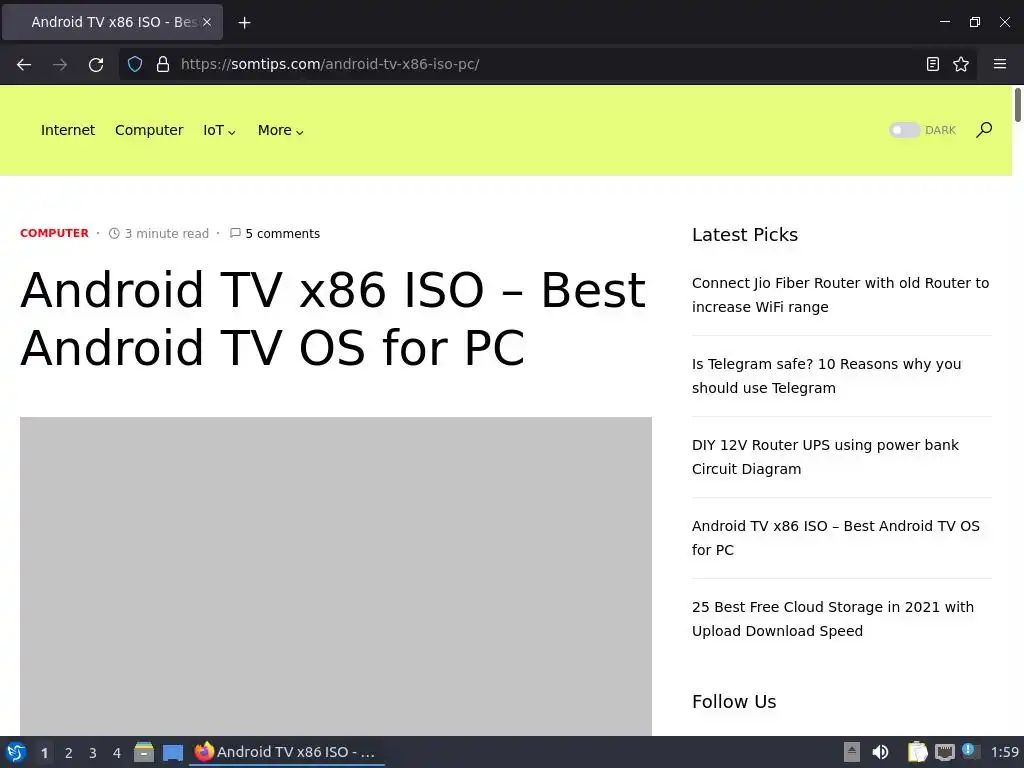This screenshot has height=768, width=1024.
Task: Open 25 Best Free Cloud Storage article
Action: click(x=833, y=619)
